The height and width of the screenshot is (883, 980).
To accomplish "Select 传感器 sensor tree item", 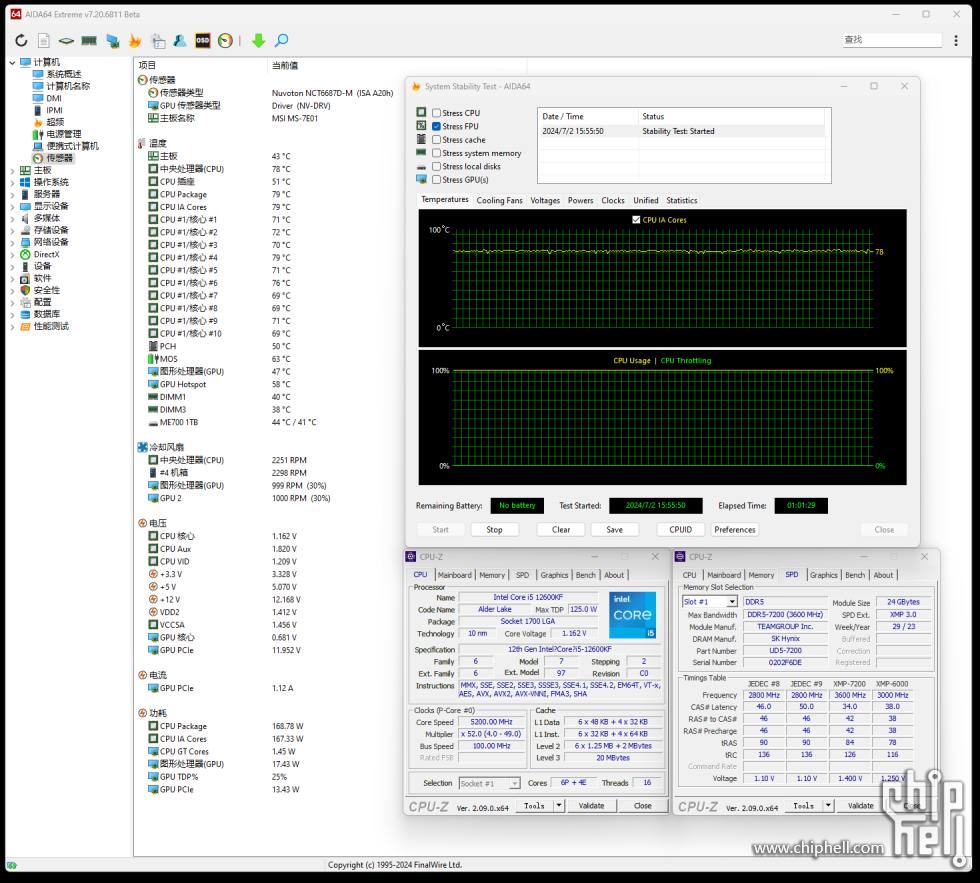I will click(59, 158).
